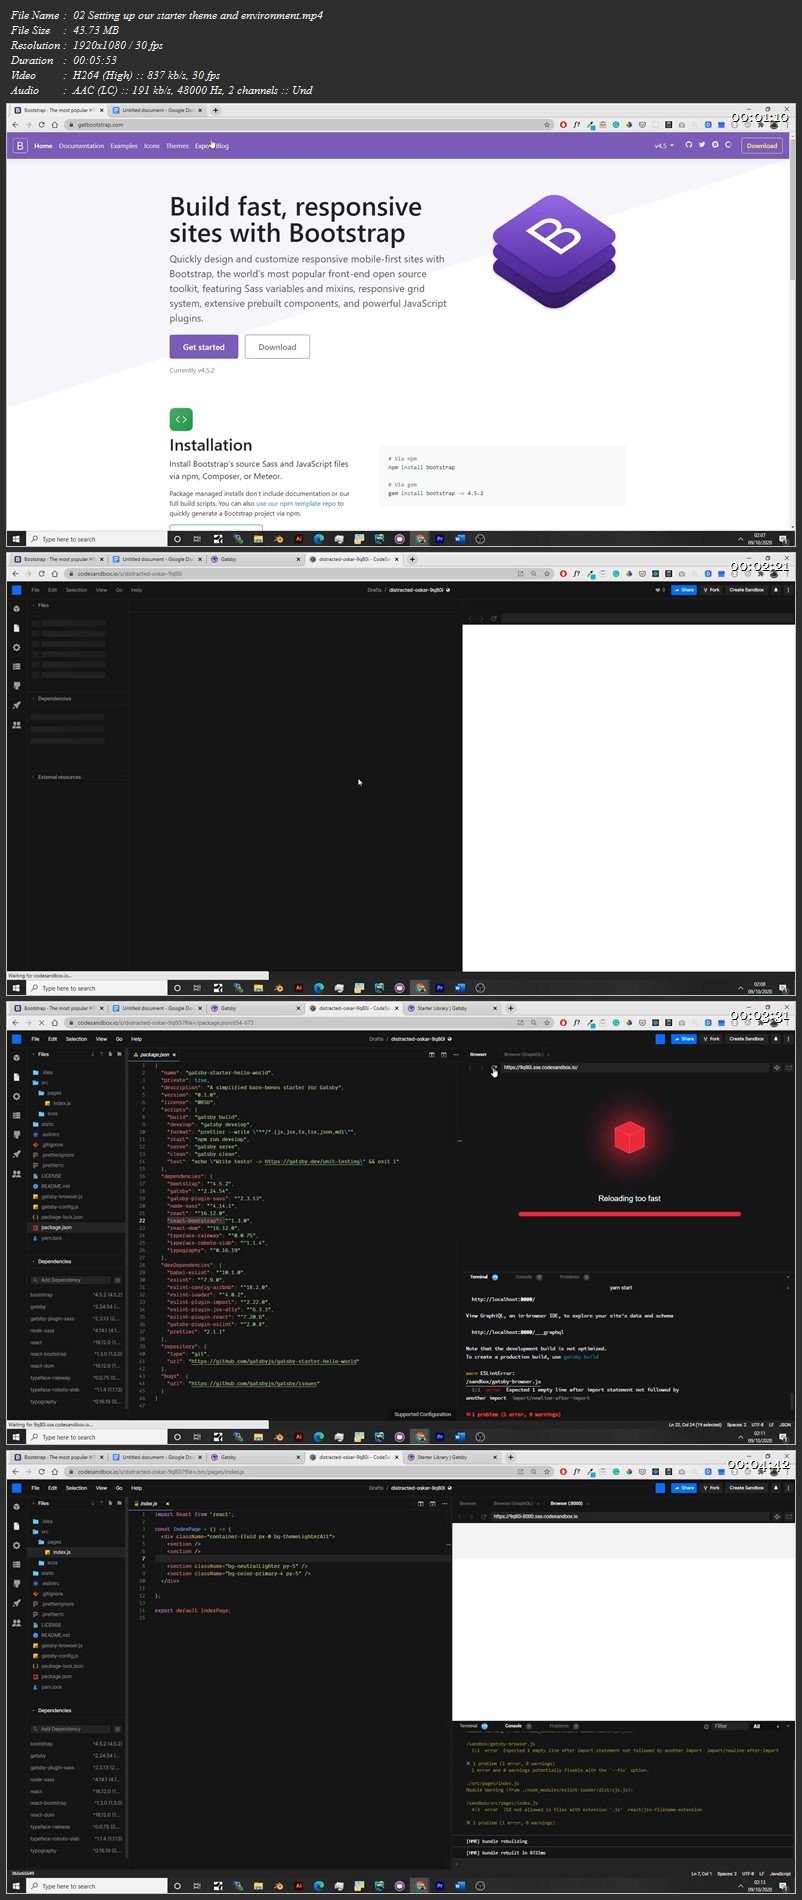Click preview refresh icon beside the 9q80i URL

pos(494,1068)
